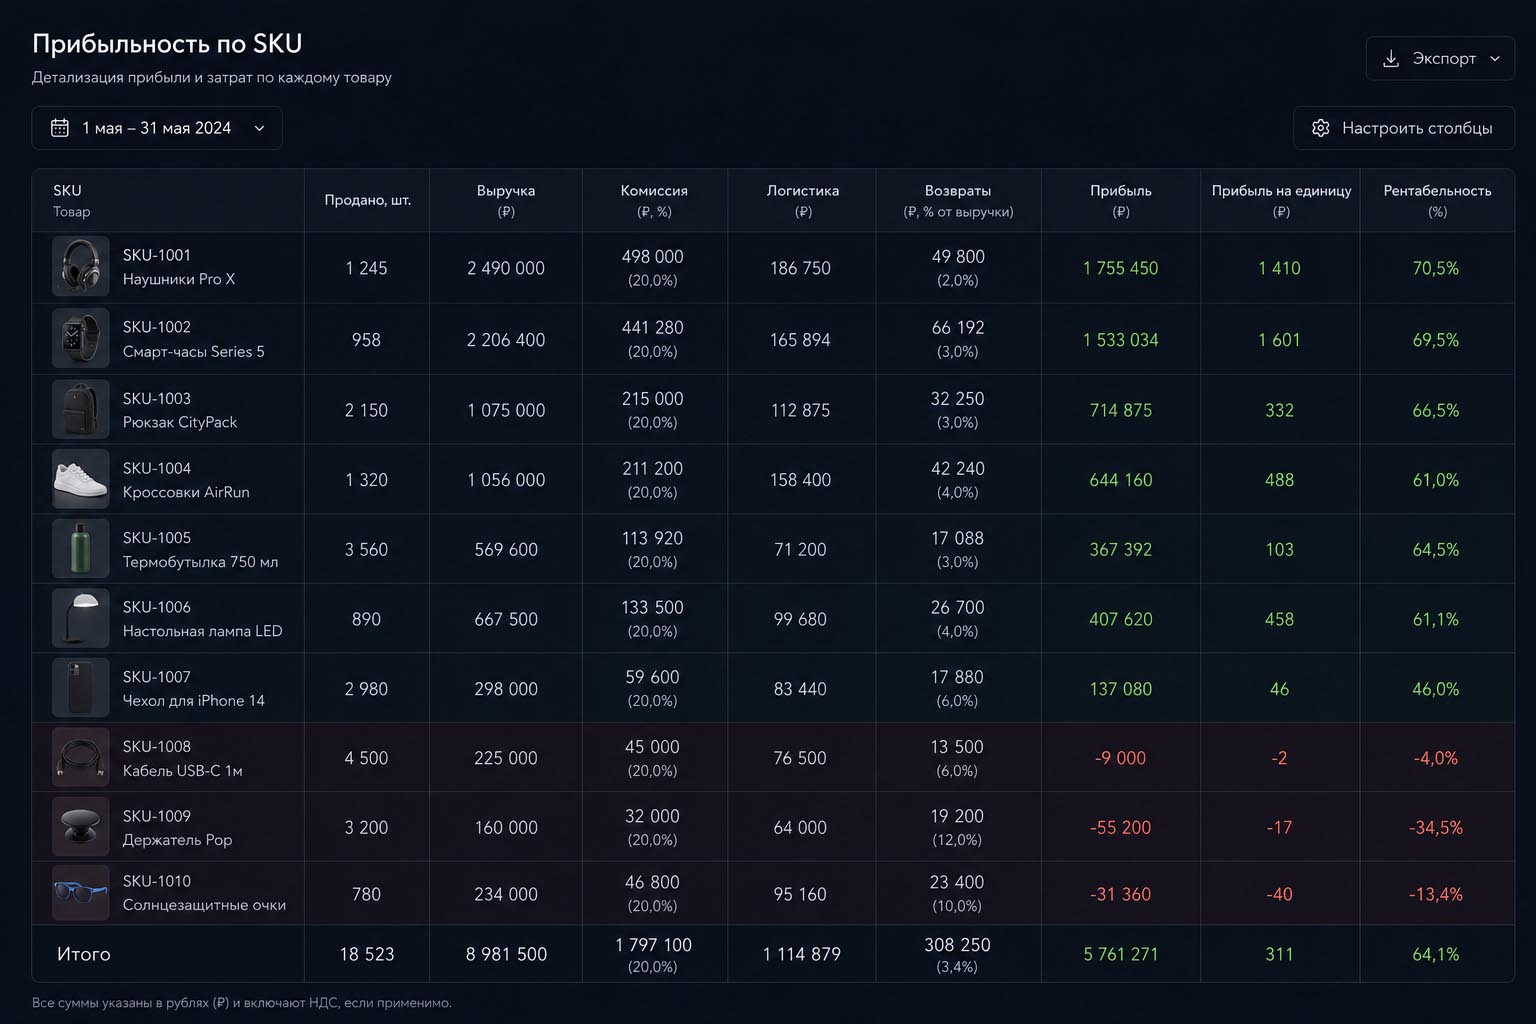Click the Настроить столбцы button
This screenshot has height=1024, width=1536.
tap(1404, 128)
